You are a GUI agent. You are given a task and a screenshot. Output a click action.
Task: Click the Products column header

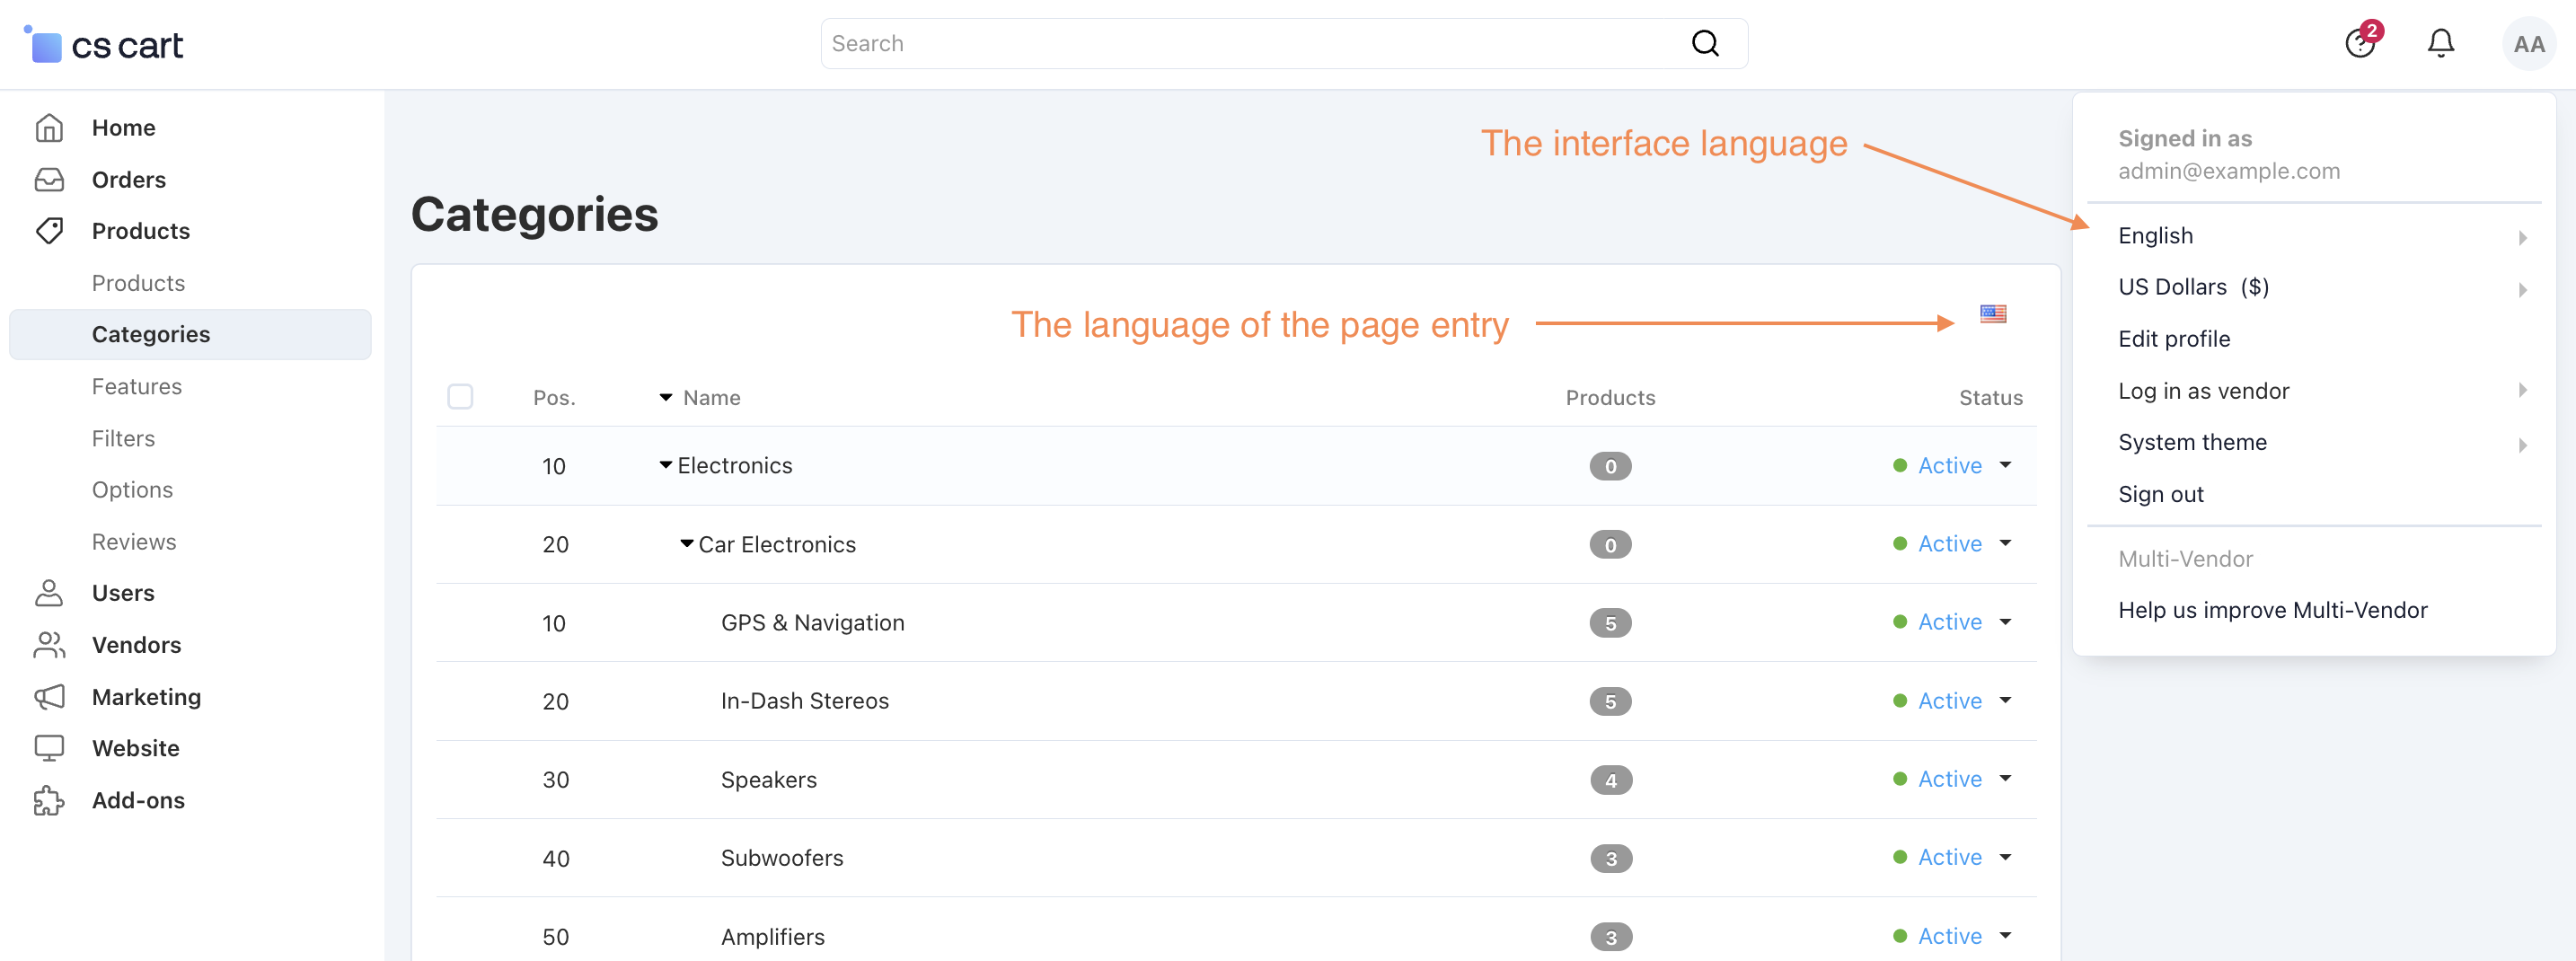[x=1610, y=398]
